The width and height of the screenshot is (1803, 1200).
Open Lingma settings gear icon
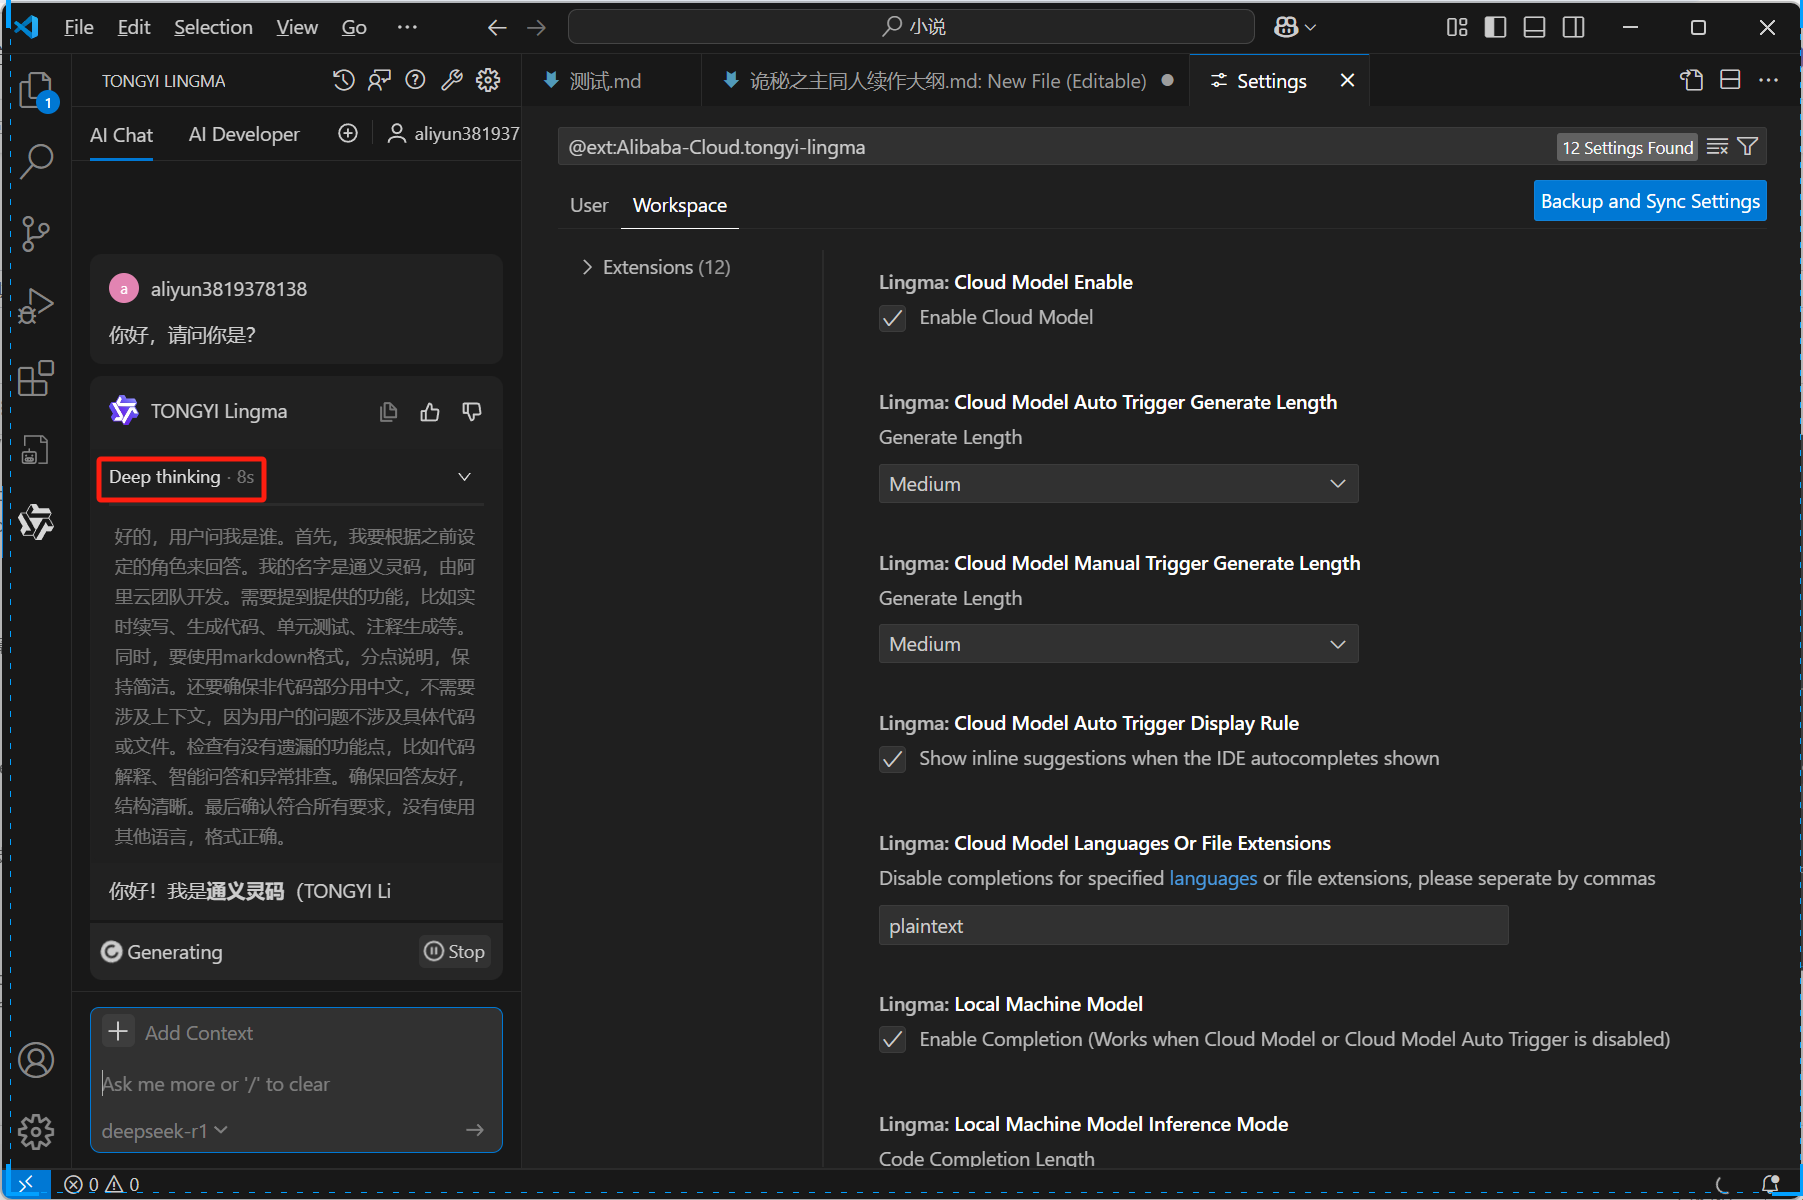[488, 80]
